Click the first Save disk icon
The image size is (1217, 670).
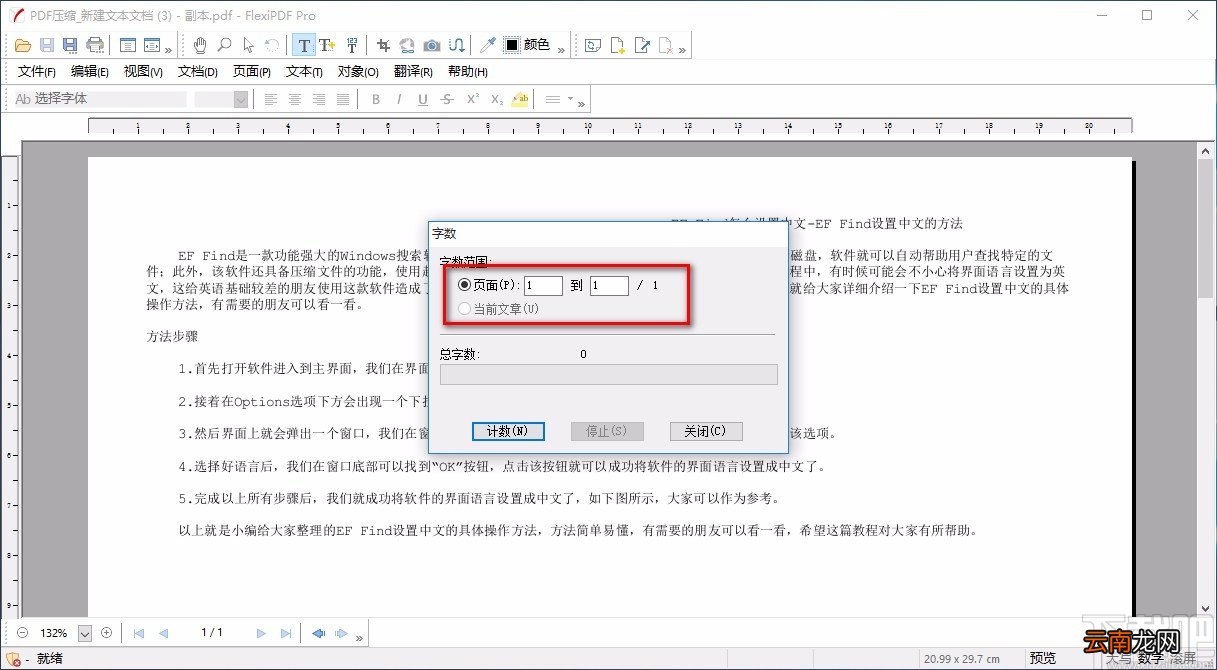[47, 45]
